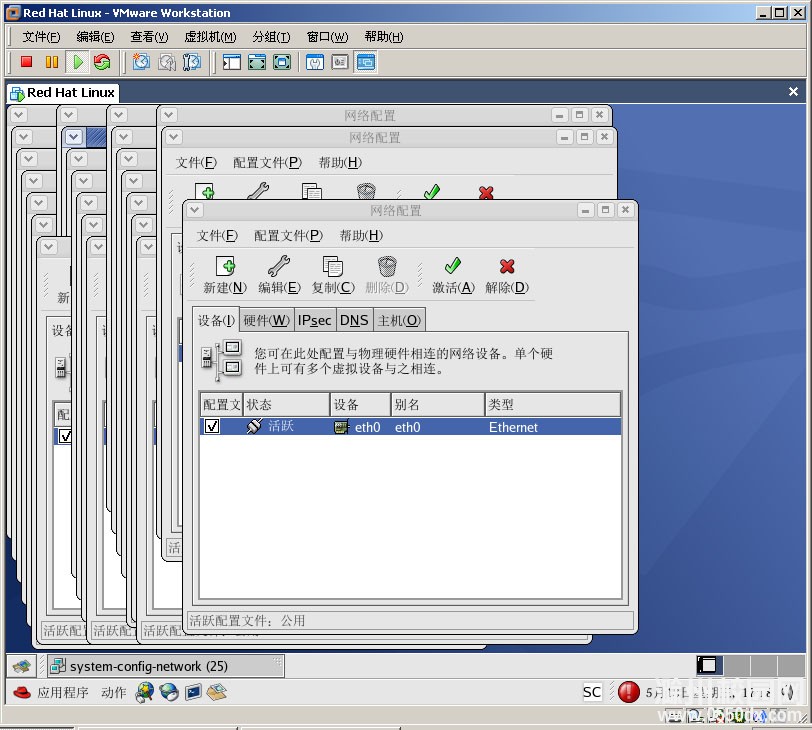The width and height of the screenshot is (812, 730).
Task: Open the summary view wrench window icon
Action: coord(315,63)
